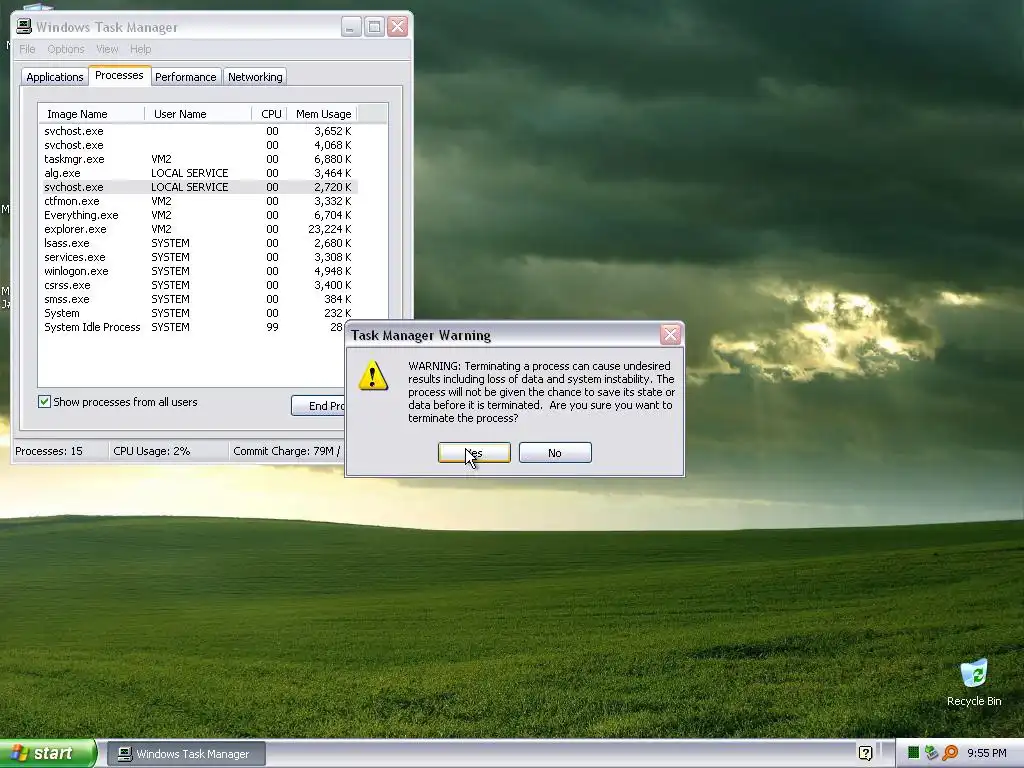The height and width of the screenshot is (768, 1024).
Task: Select the ctfmon.exe process
Action: [x=199, y=201]
